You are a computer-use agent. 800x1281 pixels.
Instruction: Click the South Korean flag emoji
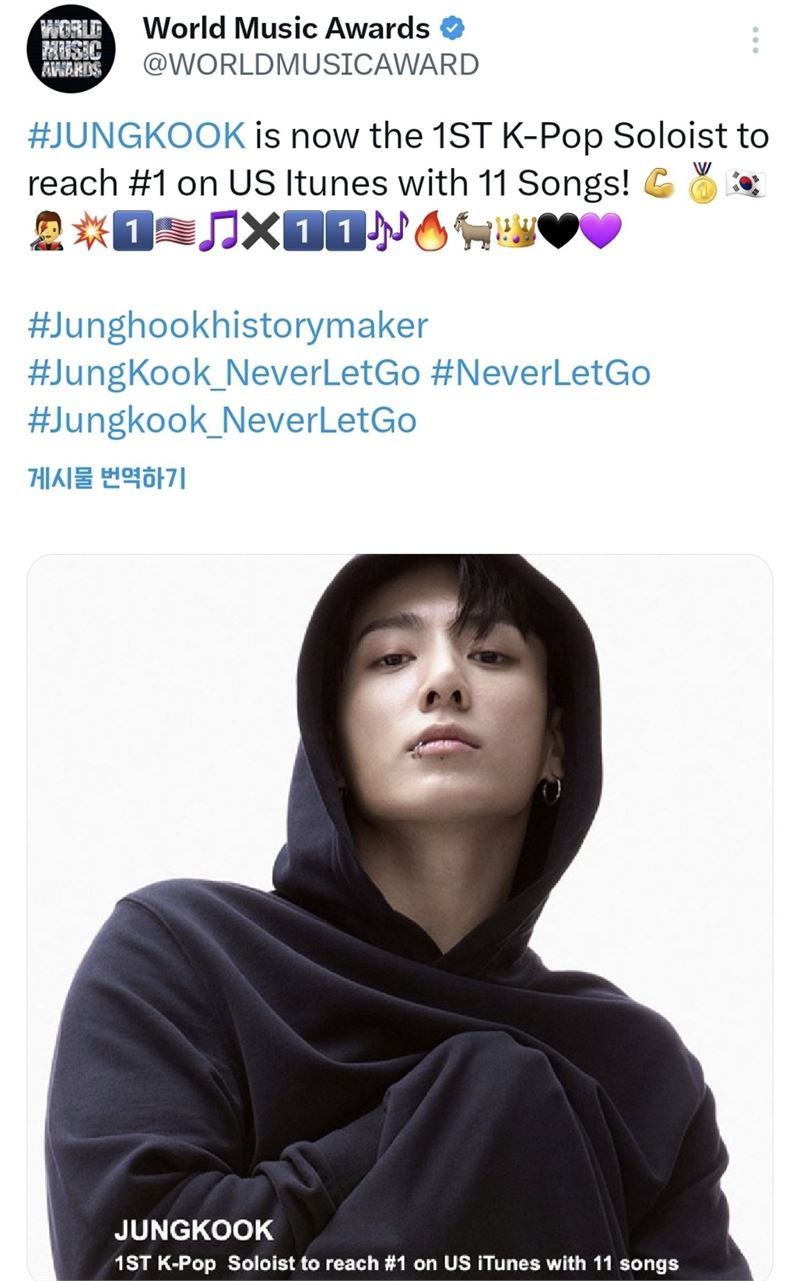click(x=746, y=183)
